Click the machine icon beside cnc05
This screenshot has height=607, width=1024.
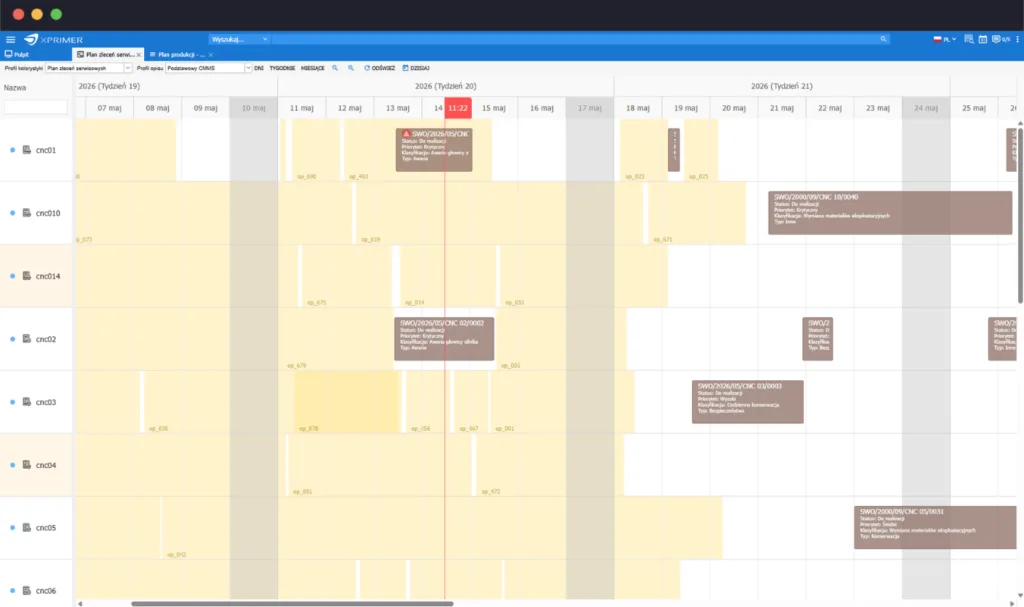click(x=27, y=527)
